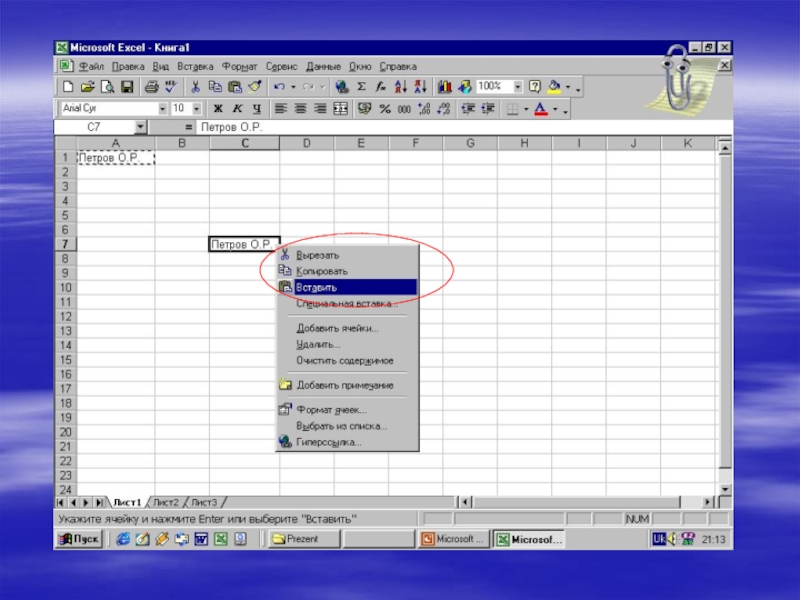Click the AutoSum sigma icon
The width and height of the screenshot is (800, 600).
pyautogui.click(x=361, y=87)
